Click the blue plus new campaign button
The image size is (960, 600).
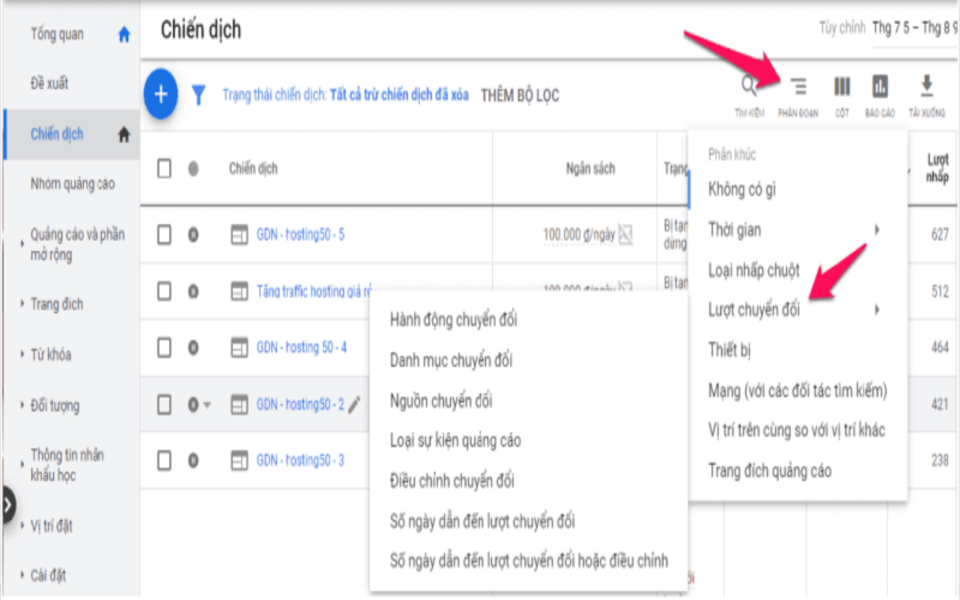[x=161, y=95]
